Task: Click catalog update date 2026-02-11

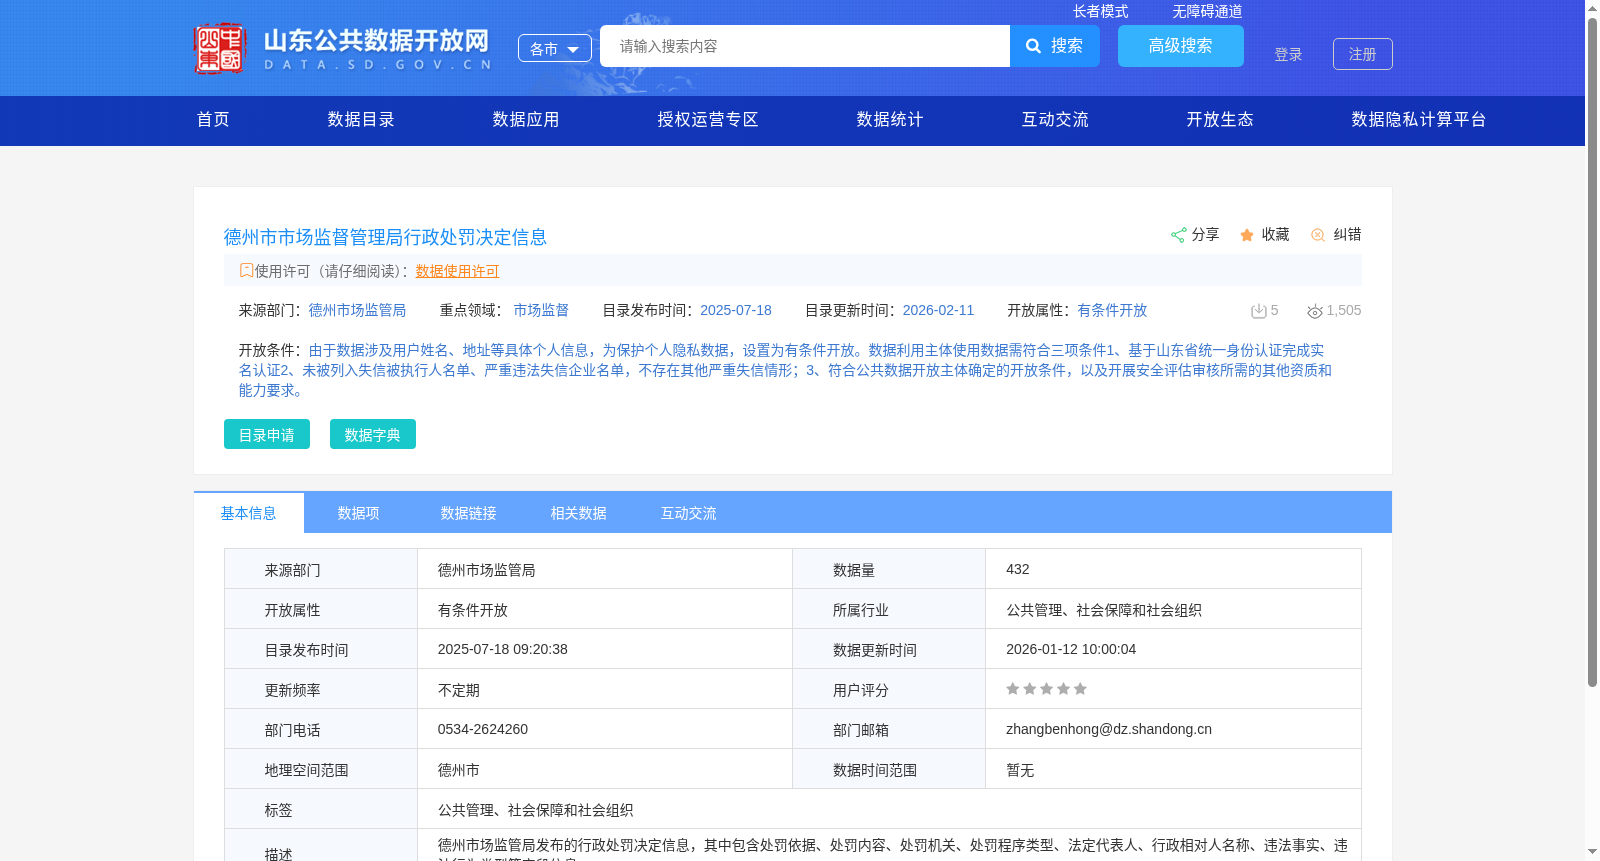Action: [938, 310]
